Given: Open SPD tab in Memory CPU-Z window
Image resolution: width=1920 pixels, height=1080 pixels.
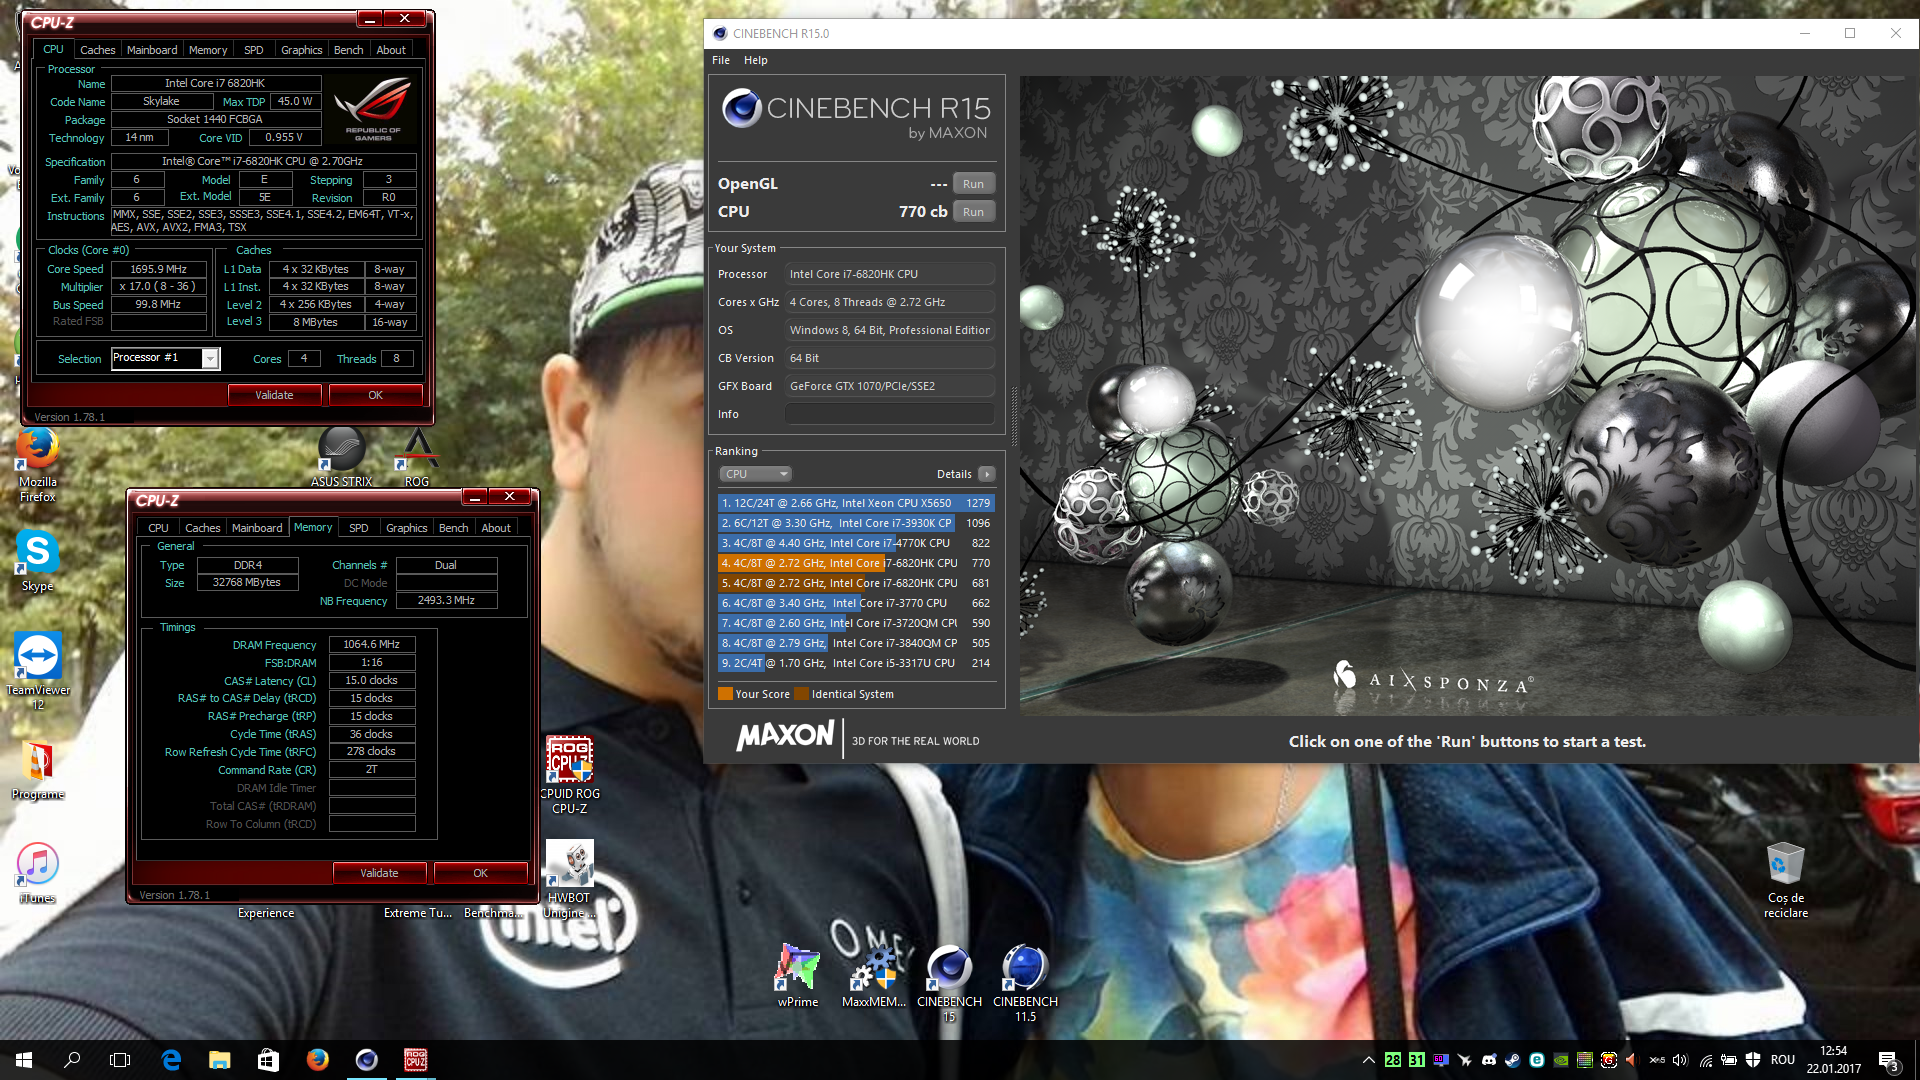Looking at the screenshot, I should 359,528.
